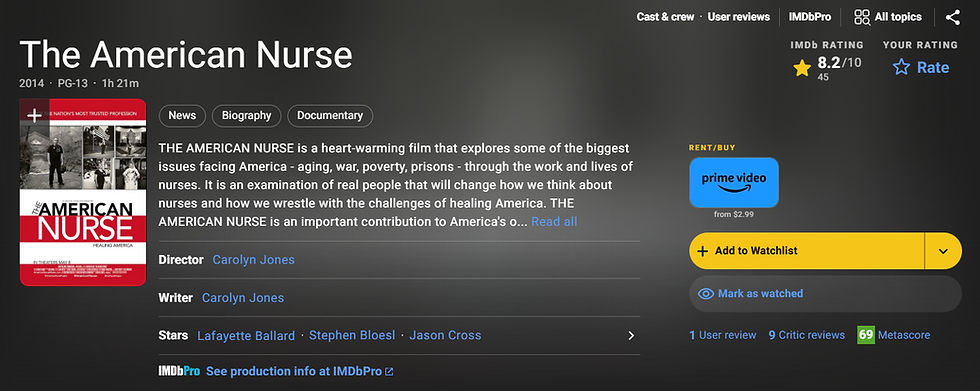Click the share icon
The height and width of the screenshot is (391, 980).
952,17
